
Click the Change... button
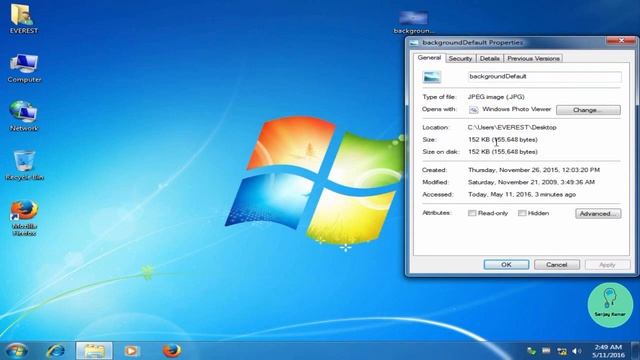coord(588,110)
